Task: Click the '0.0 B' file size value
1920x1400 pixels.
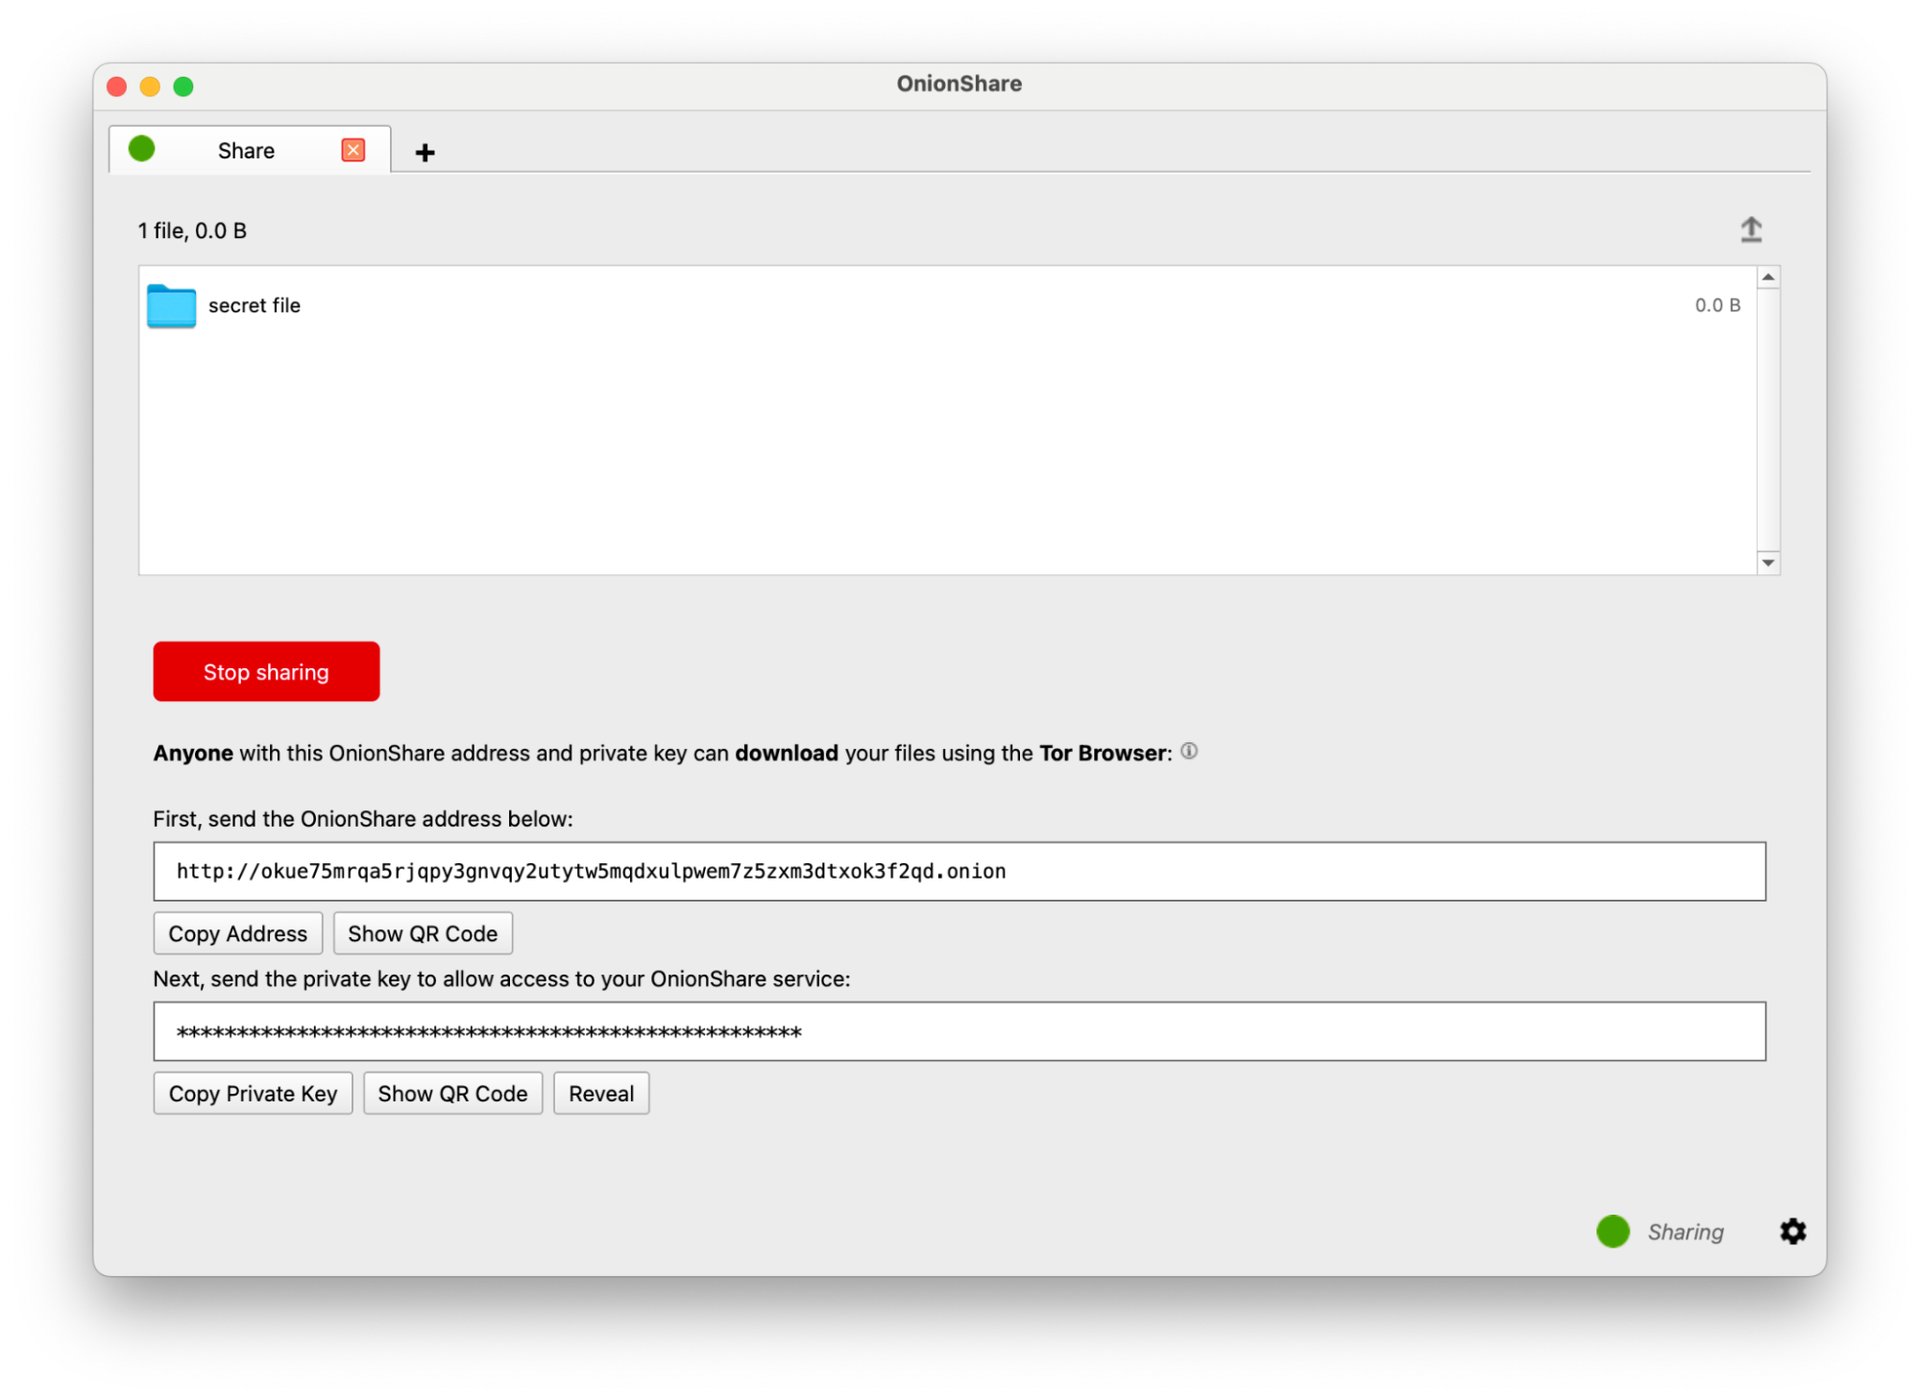Action: coord(1717,305)
